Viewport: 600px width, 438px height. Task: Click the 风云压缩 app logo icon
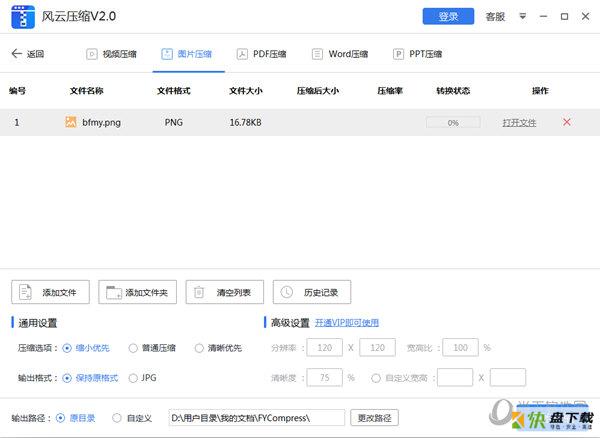(x=23, y=17)
